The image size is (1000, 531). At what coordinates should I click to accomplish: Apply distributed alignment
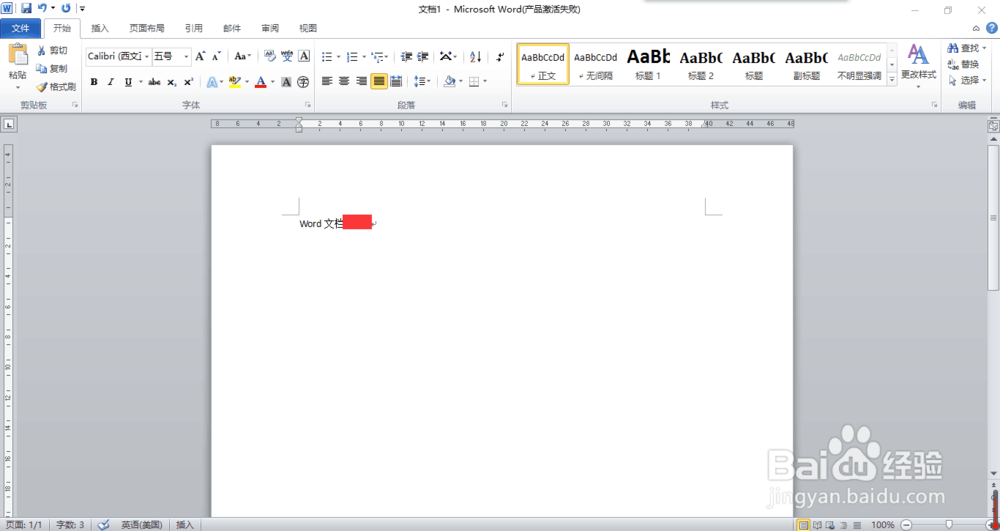click(396, 82)
